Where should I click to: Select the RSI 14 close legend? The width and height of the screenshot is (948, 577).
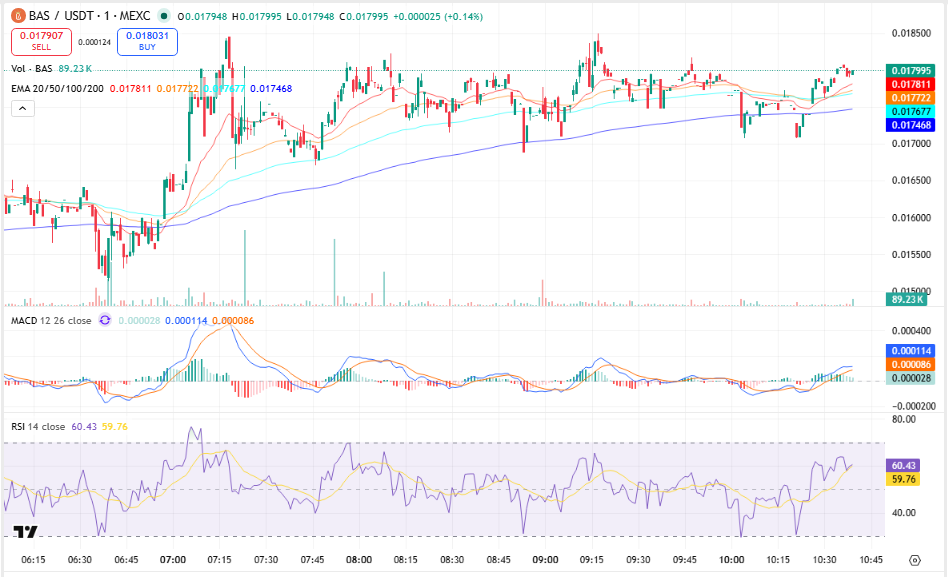[38, 426]
